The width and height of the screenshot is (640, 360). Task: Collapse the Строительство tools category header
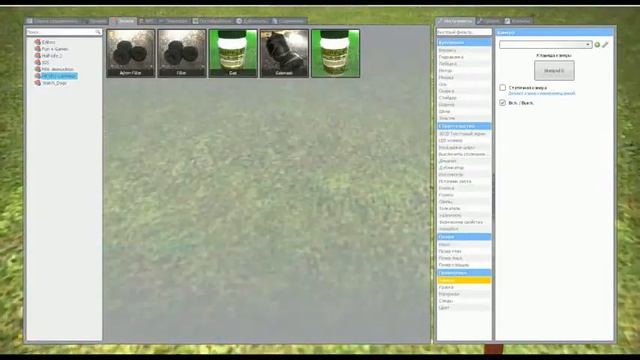click(464, 126)
